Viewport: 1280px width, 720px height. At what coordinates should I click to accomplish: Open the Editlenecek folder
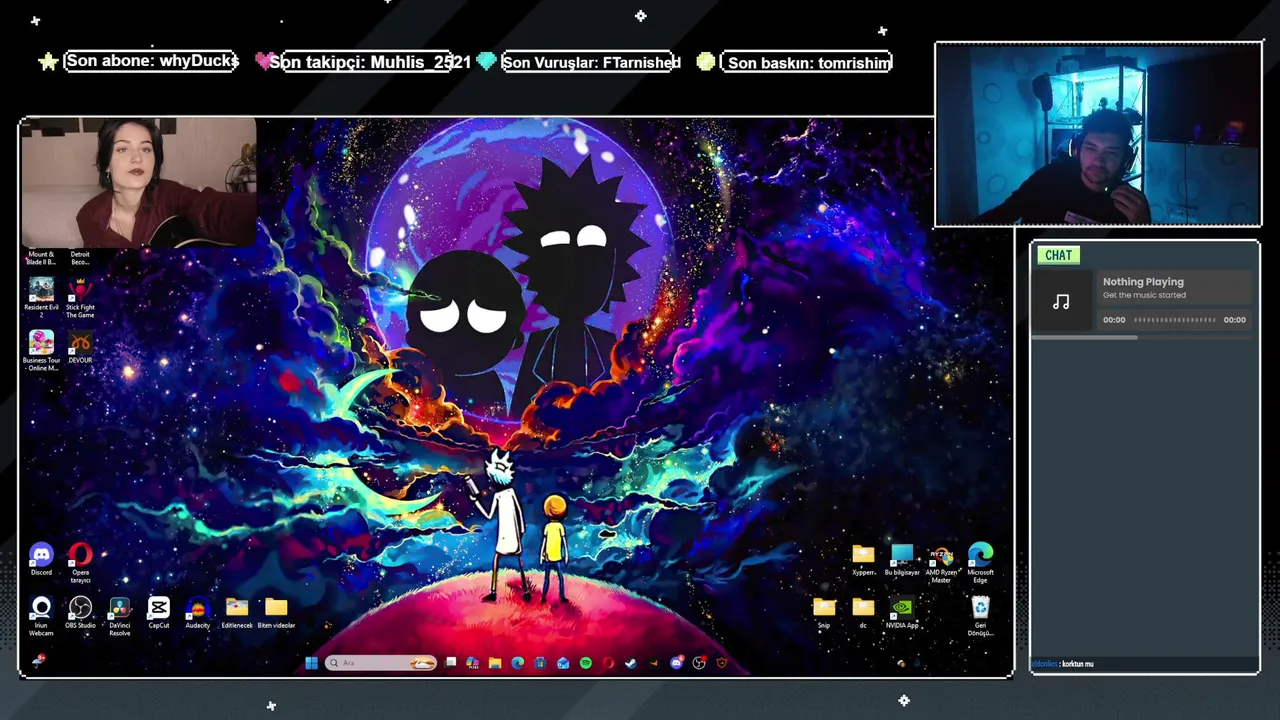pos(237,612)
